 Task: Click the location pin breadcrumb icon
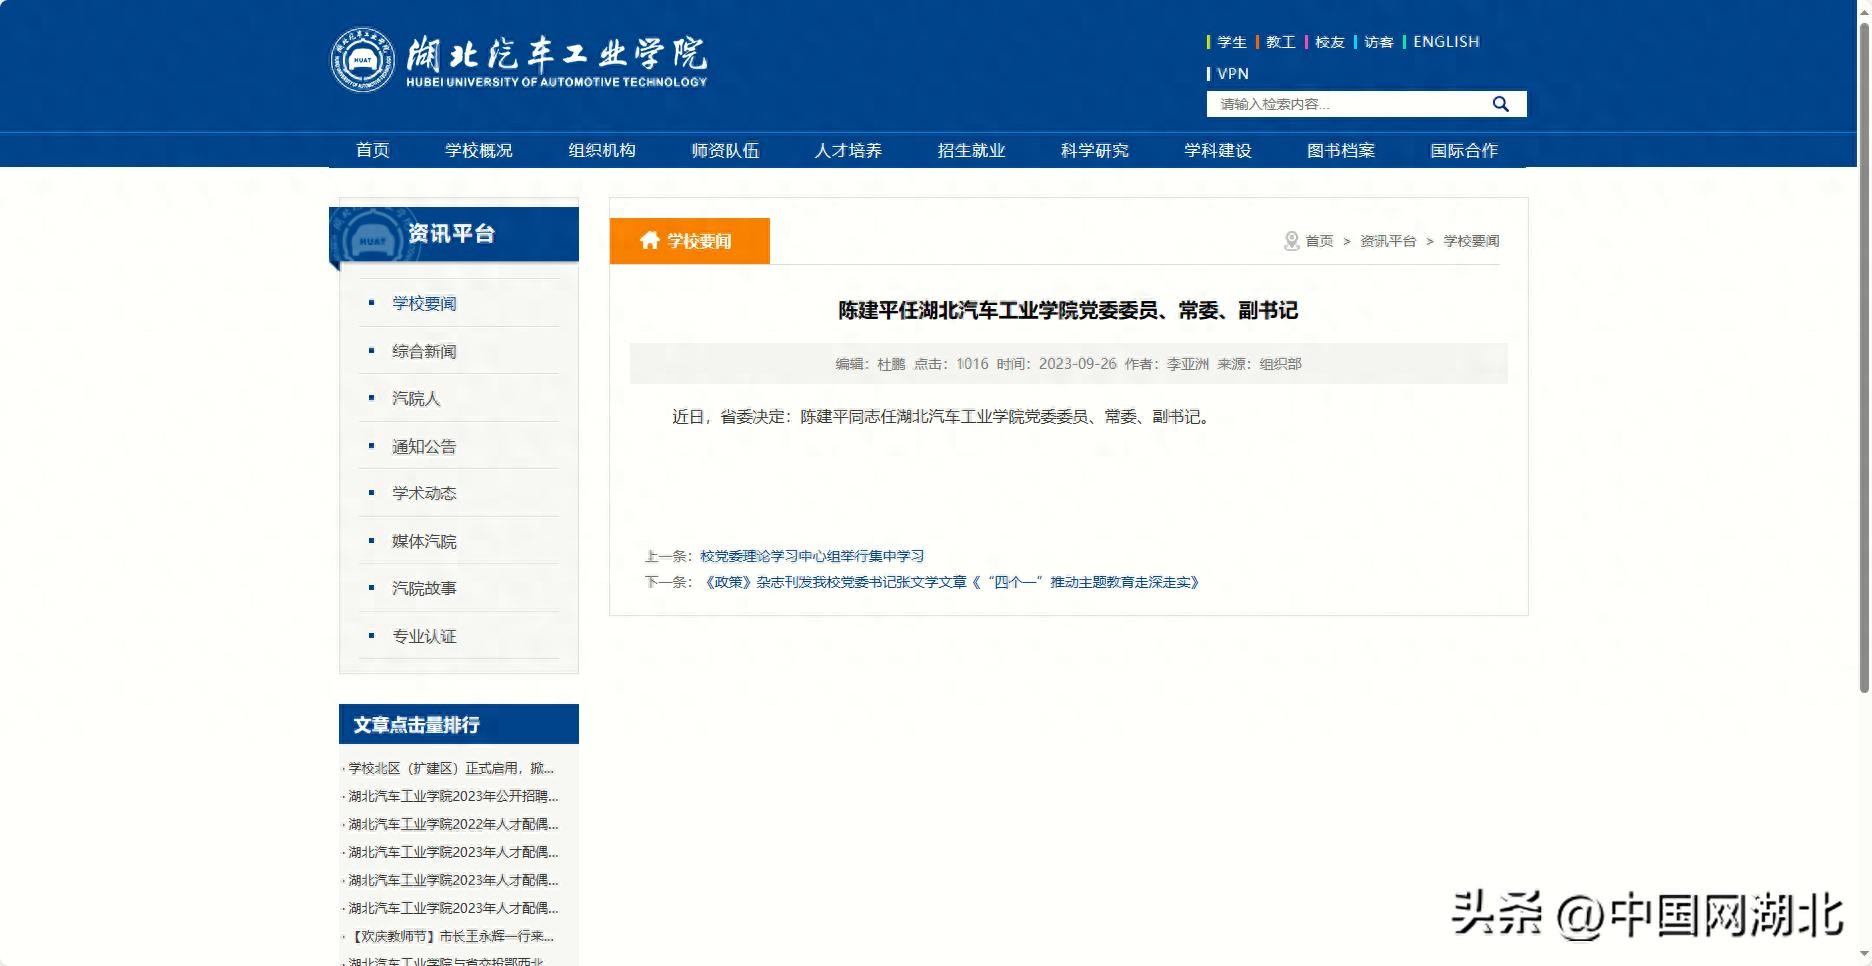[x=1291, y=241]
